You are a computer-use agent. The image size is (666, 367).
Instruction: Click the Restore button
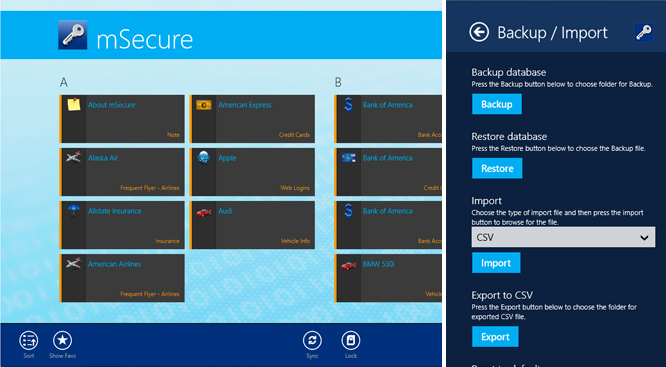[497, 168]
